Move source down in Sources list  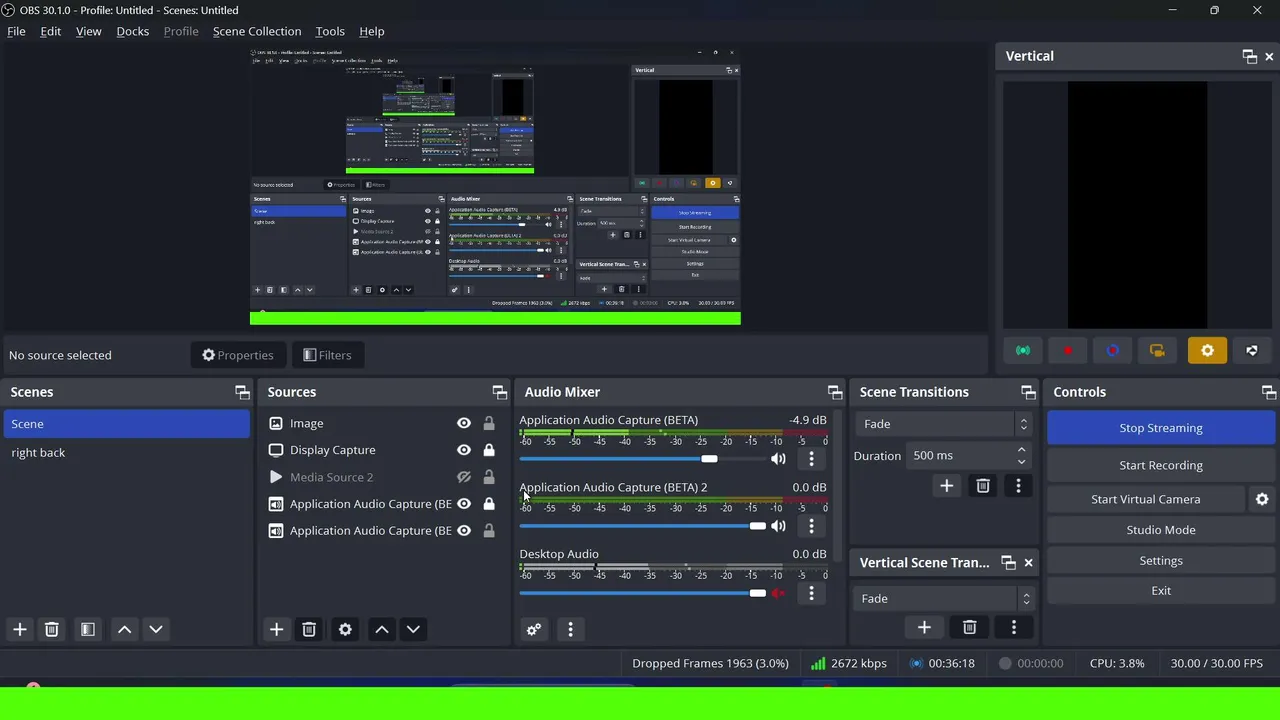click(413, 629)
